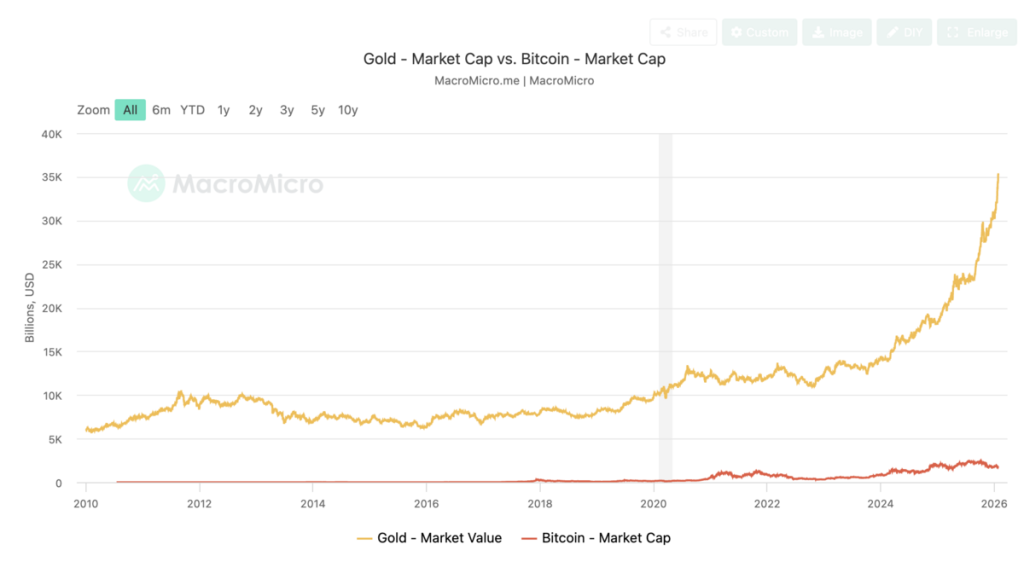
Task: Switch chart range to 10y
Action: pos(347,110)
